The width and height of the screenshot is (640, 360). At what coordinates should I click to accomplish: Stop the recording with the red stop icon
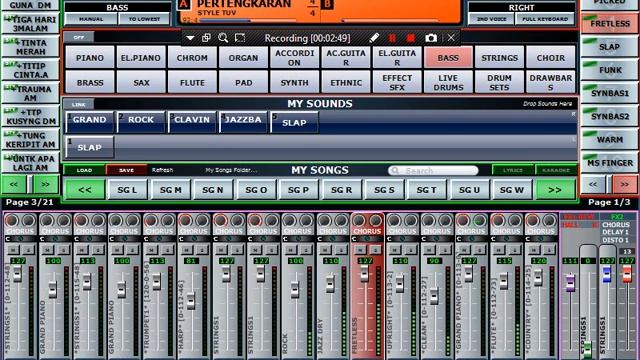[411, 38]
